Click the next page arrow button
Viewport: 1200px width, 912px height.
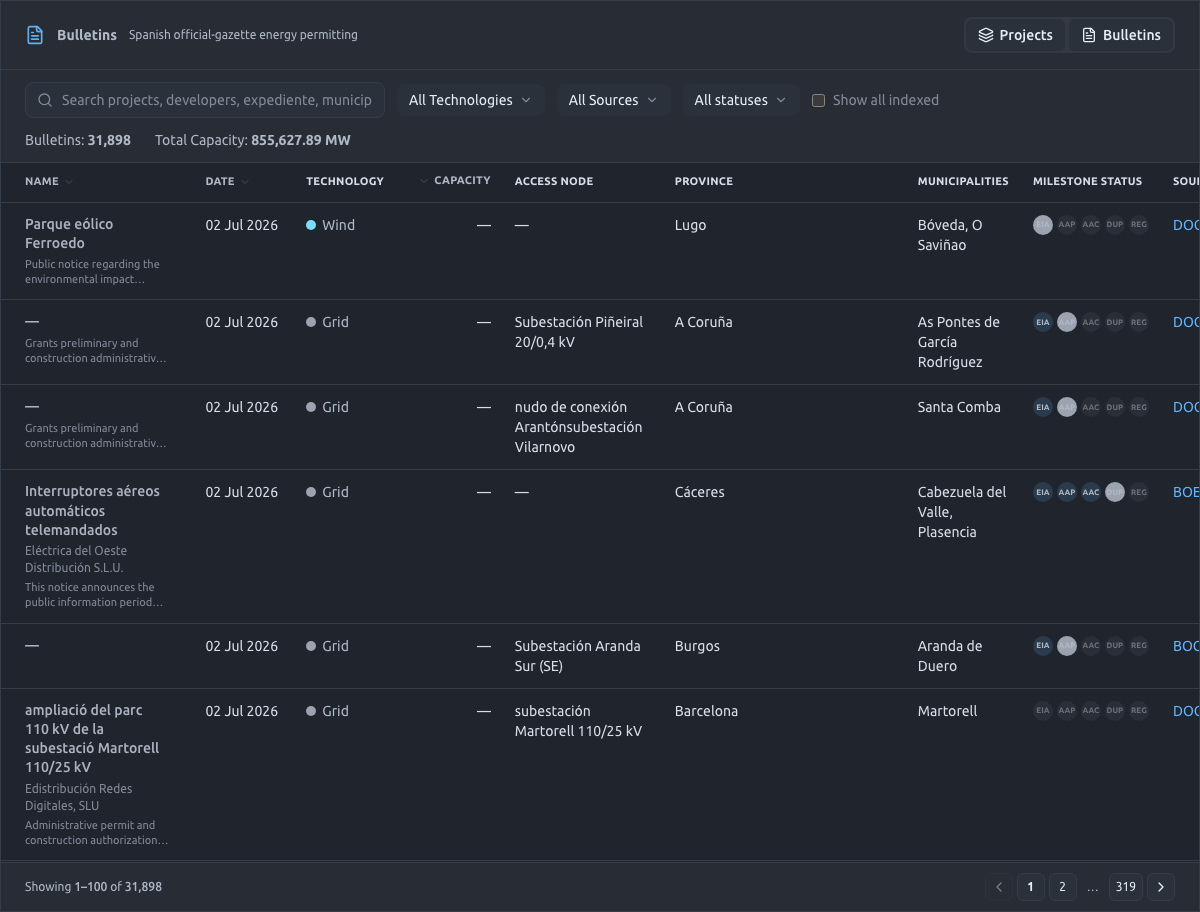pyautogui.click(x=1161, y=887)
